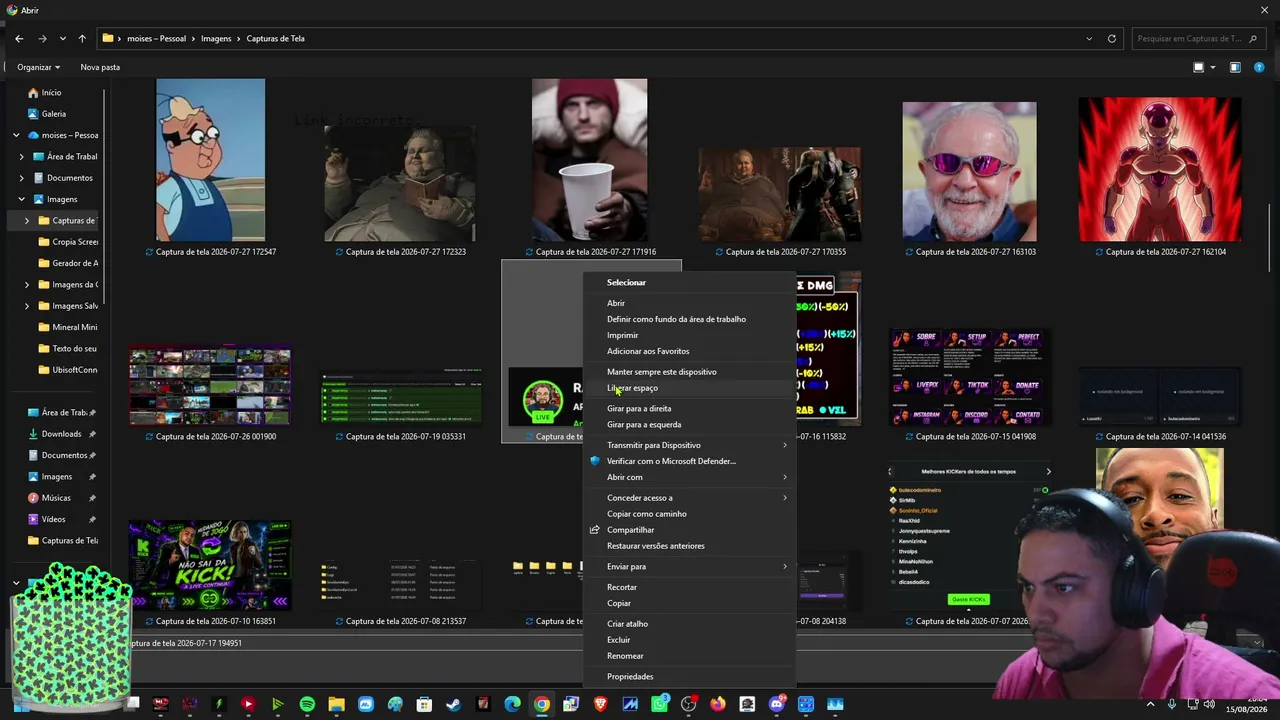Open the view options dropdown arrow
Screen dimensions: 1280x720
[x=1213, y=67]
